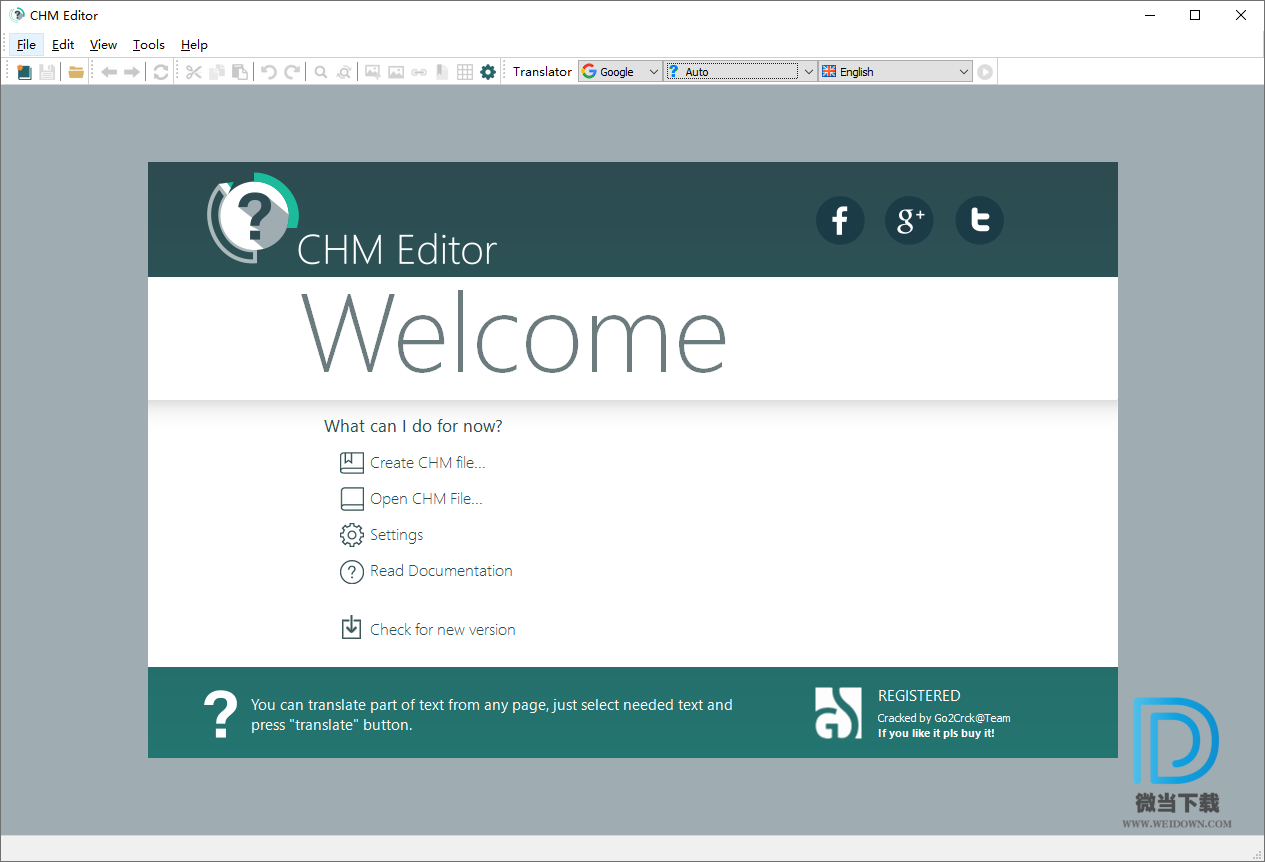The height and width of the screenshot is (862, 1265).
Task: Open the Settings link on welcome page
Action: [397, 535]
